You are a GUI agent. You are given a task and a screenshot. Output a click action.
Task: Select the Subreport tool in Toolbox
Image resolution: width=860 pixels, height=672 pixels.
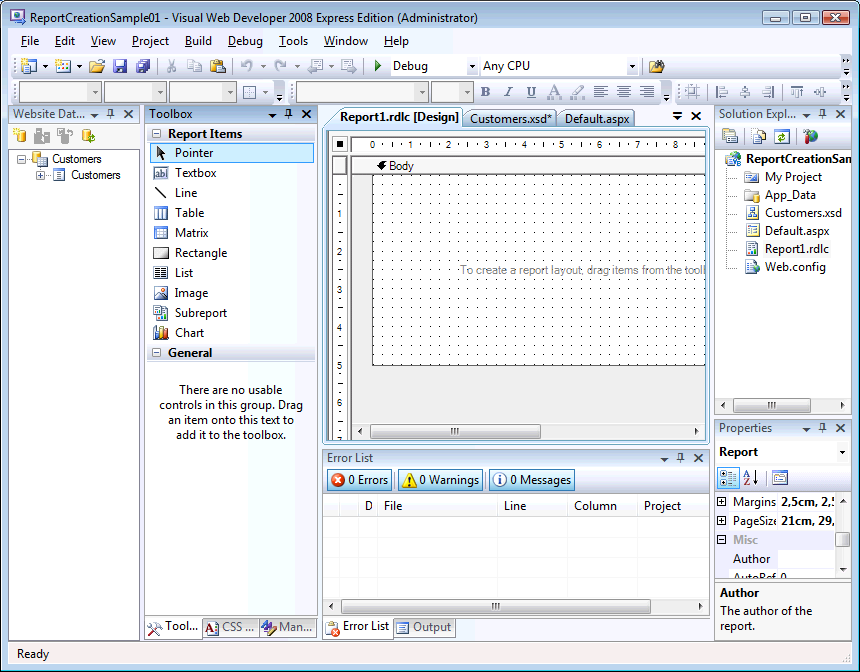coord(200,313)
